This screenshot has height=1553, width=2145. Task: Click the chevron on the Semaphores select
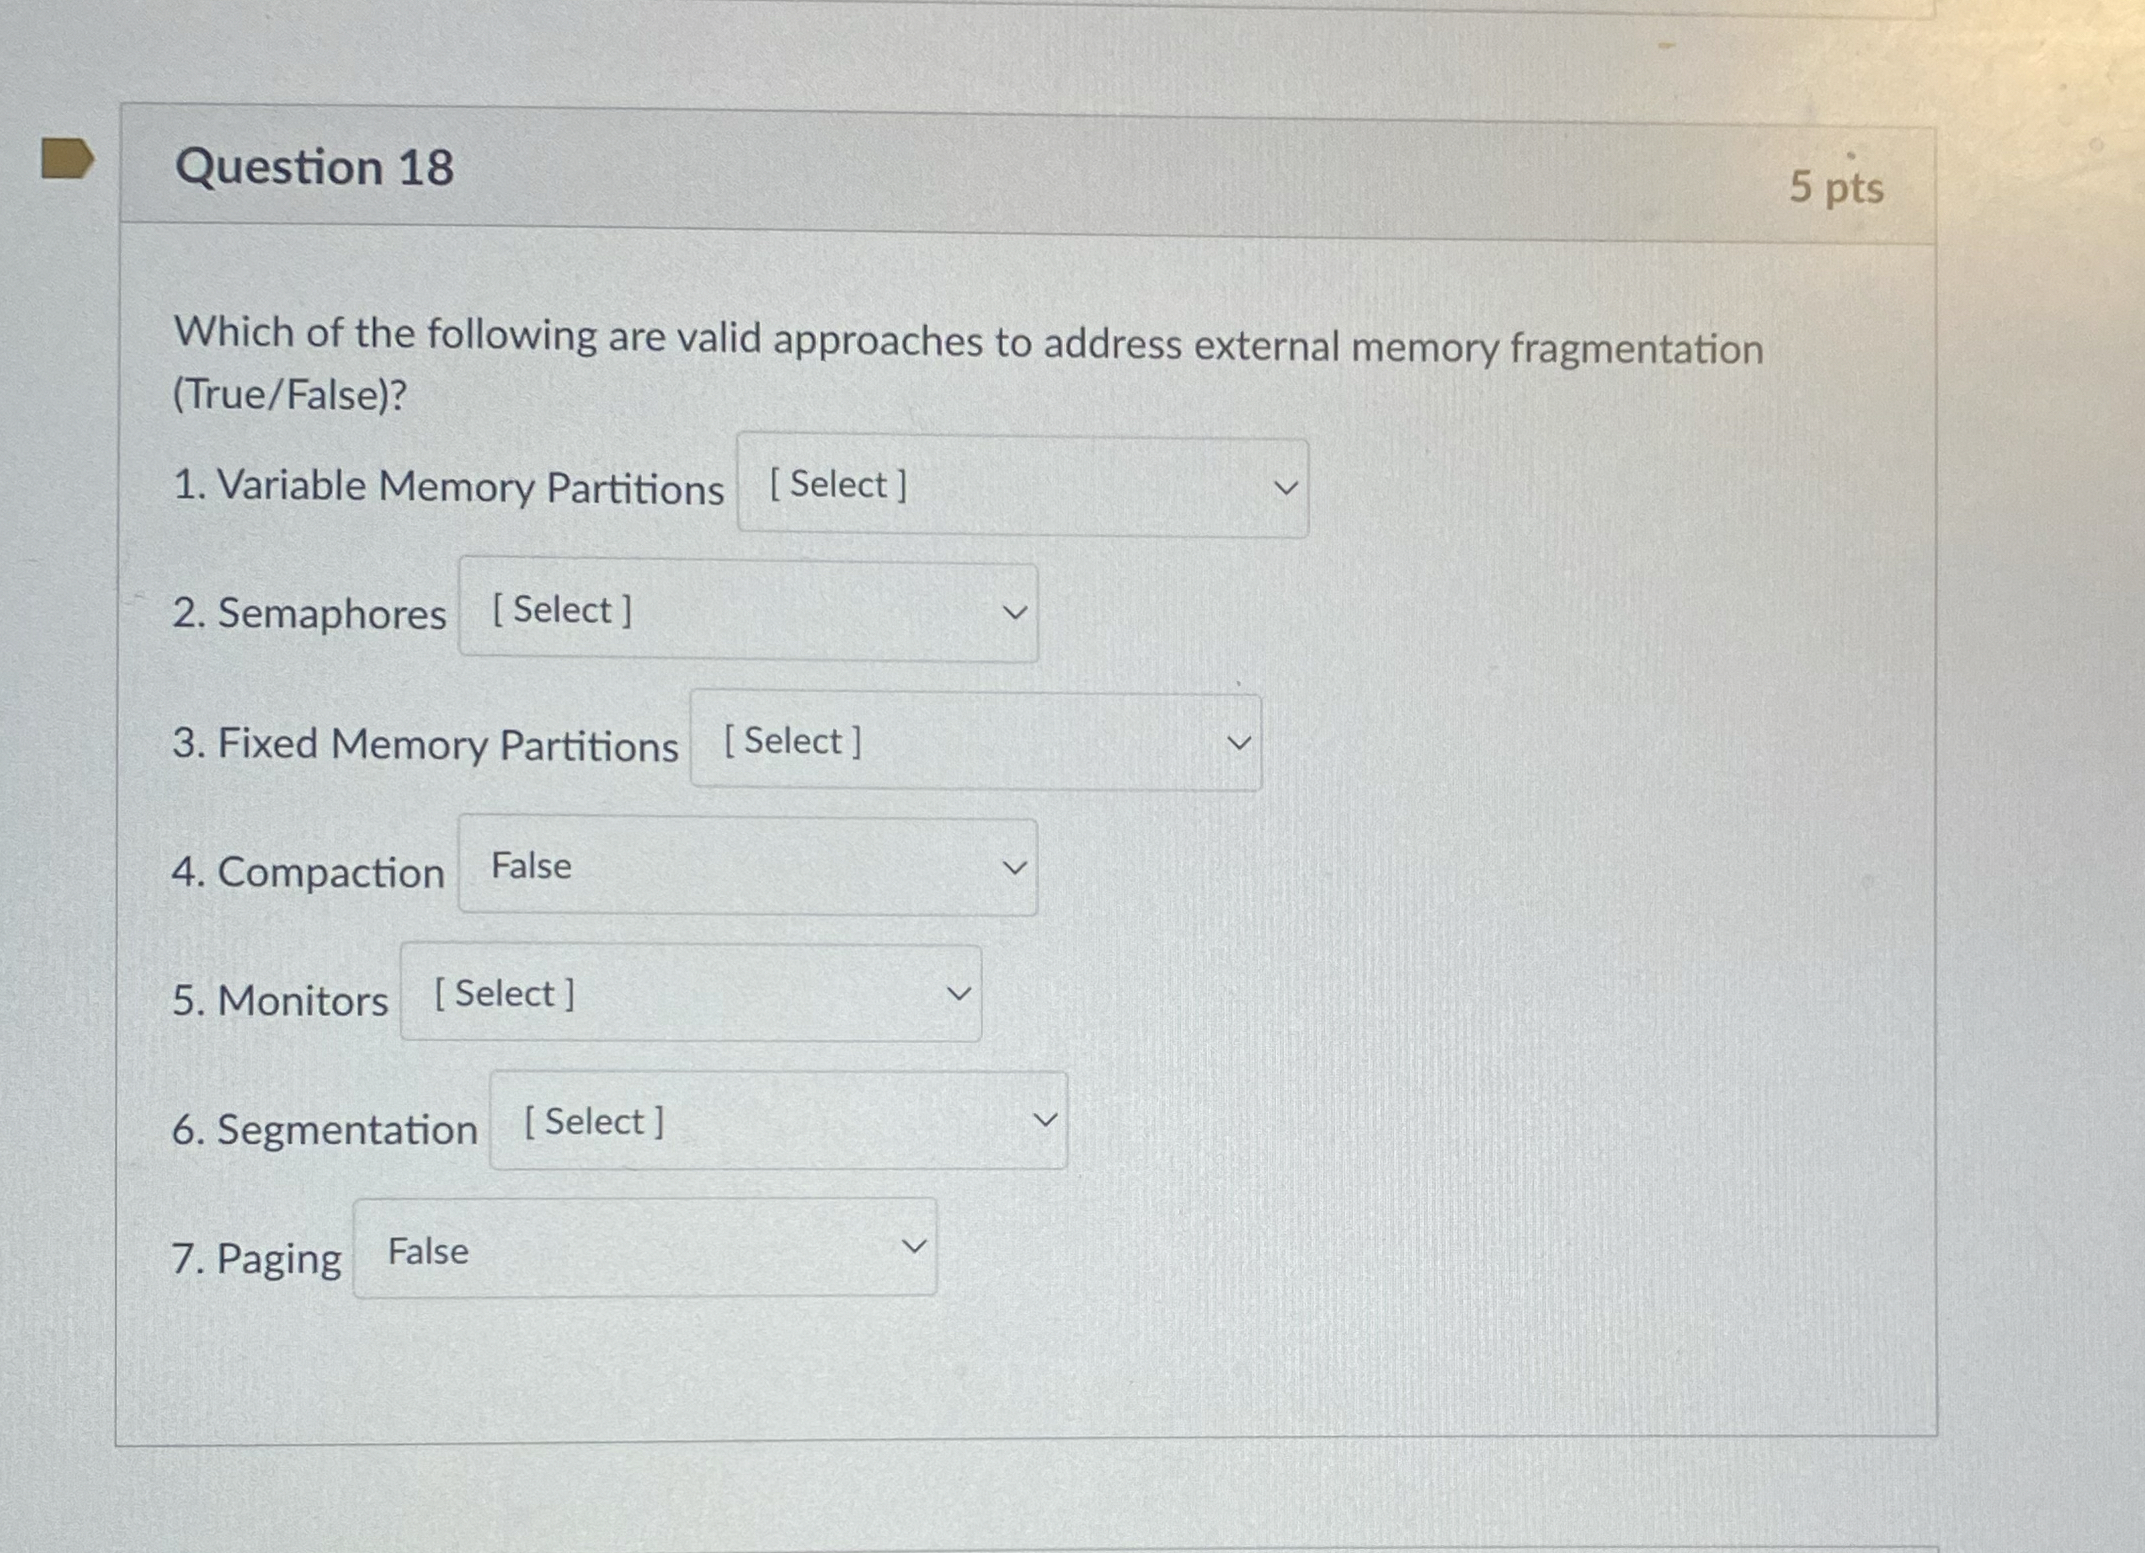tap(1014, 611)
